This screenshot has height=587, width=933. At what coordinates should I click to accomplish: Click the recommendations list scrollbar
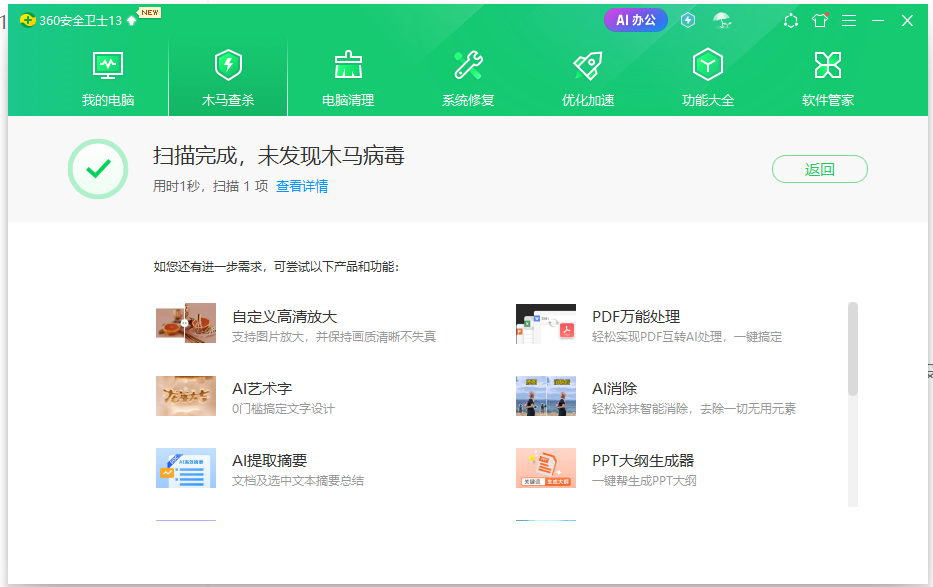click(853, 349)
